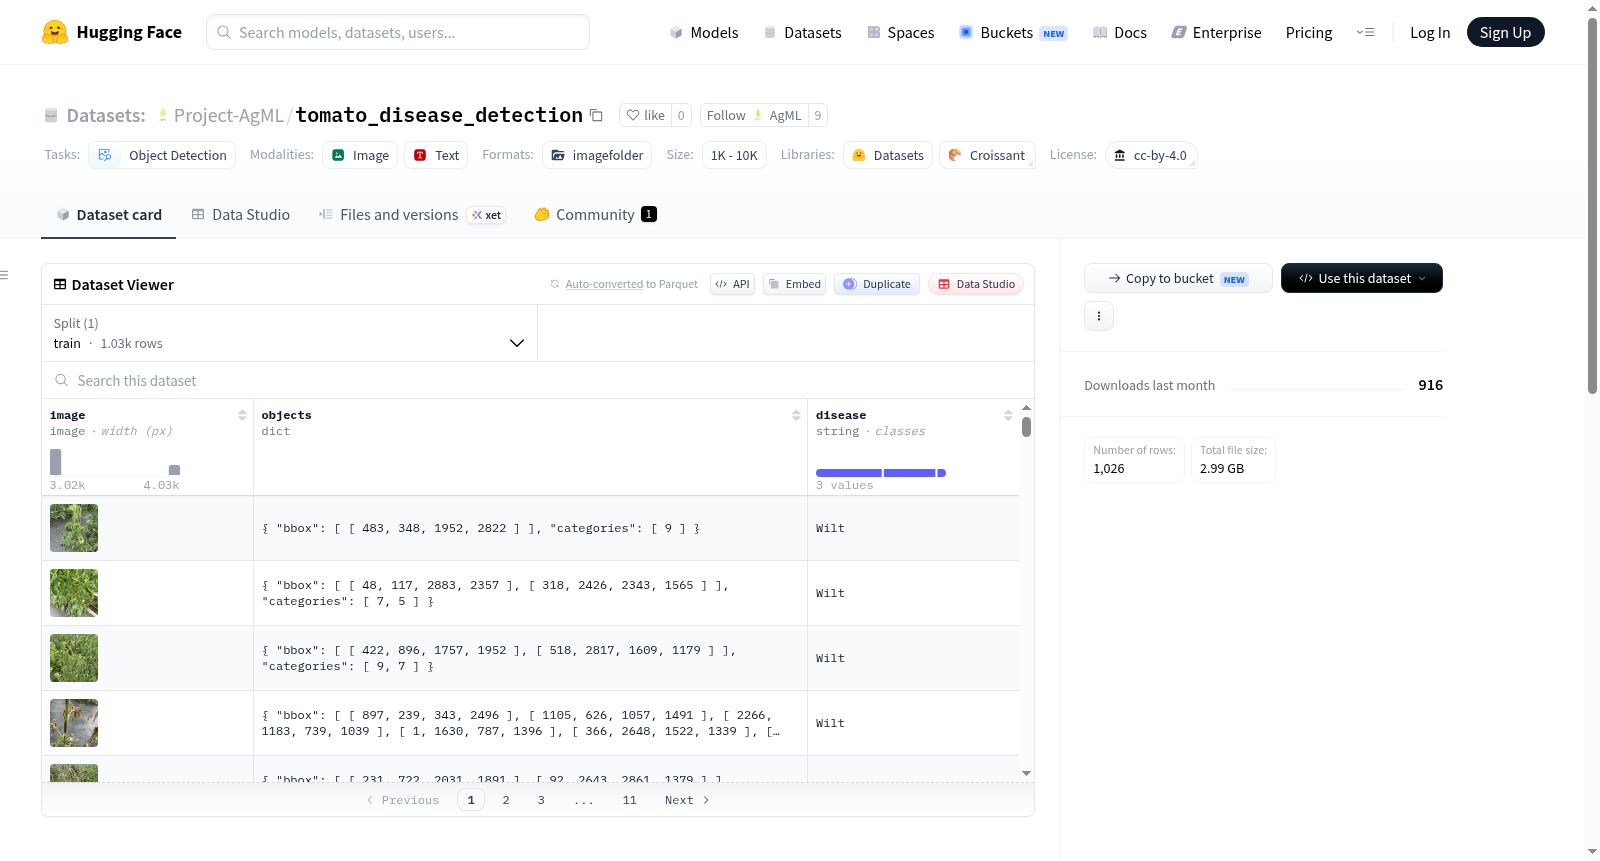This screenshot has height=861, width=1600.
Task: Focus the top search models field
Action: (x=398, y=32)
